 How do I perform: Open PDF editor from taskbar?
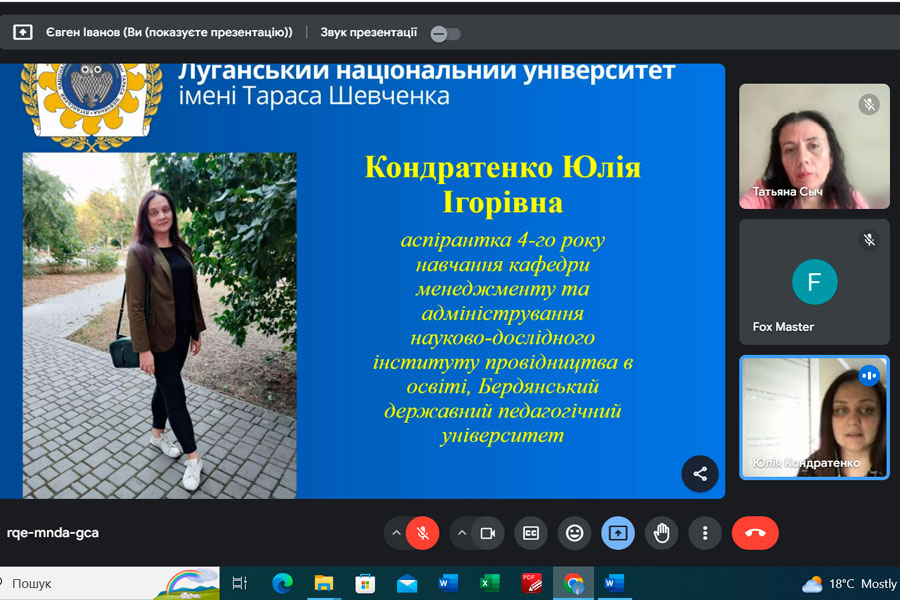coord(532,583)
